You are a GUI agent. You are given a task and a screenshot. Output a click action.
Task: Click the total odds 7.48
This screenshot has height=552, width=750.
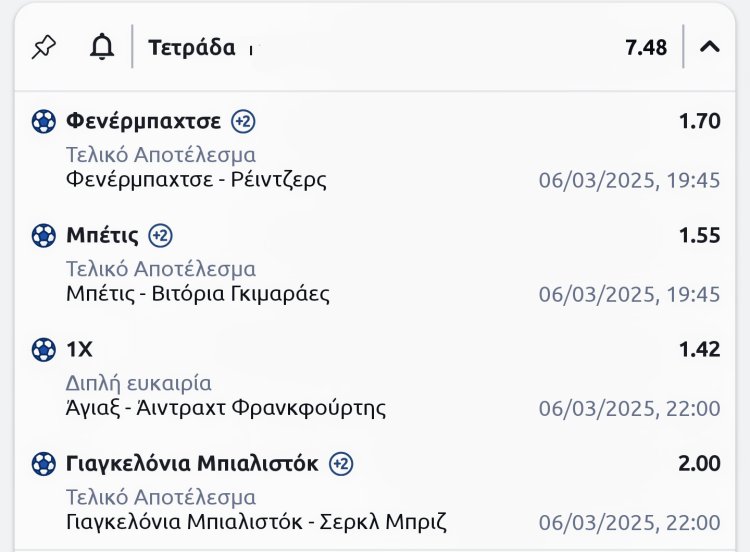(x=646, y=47)
